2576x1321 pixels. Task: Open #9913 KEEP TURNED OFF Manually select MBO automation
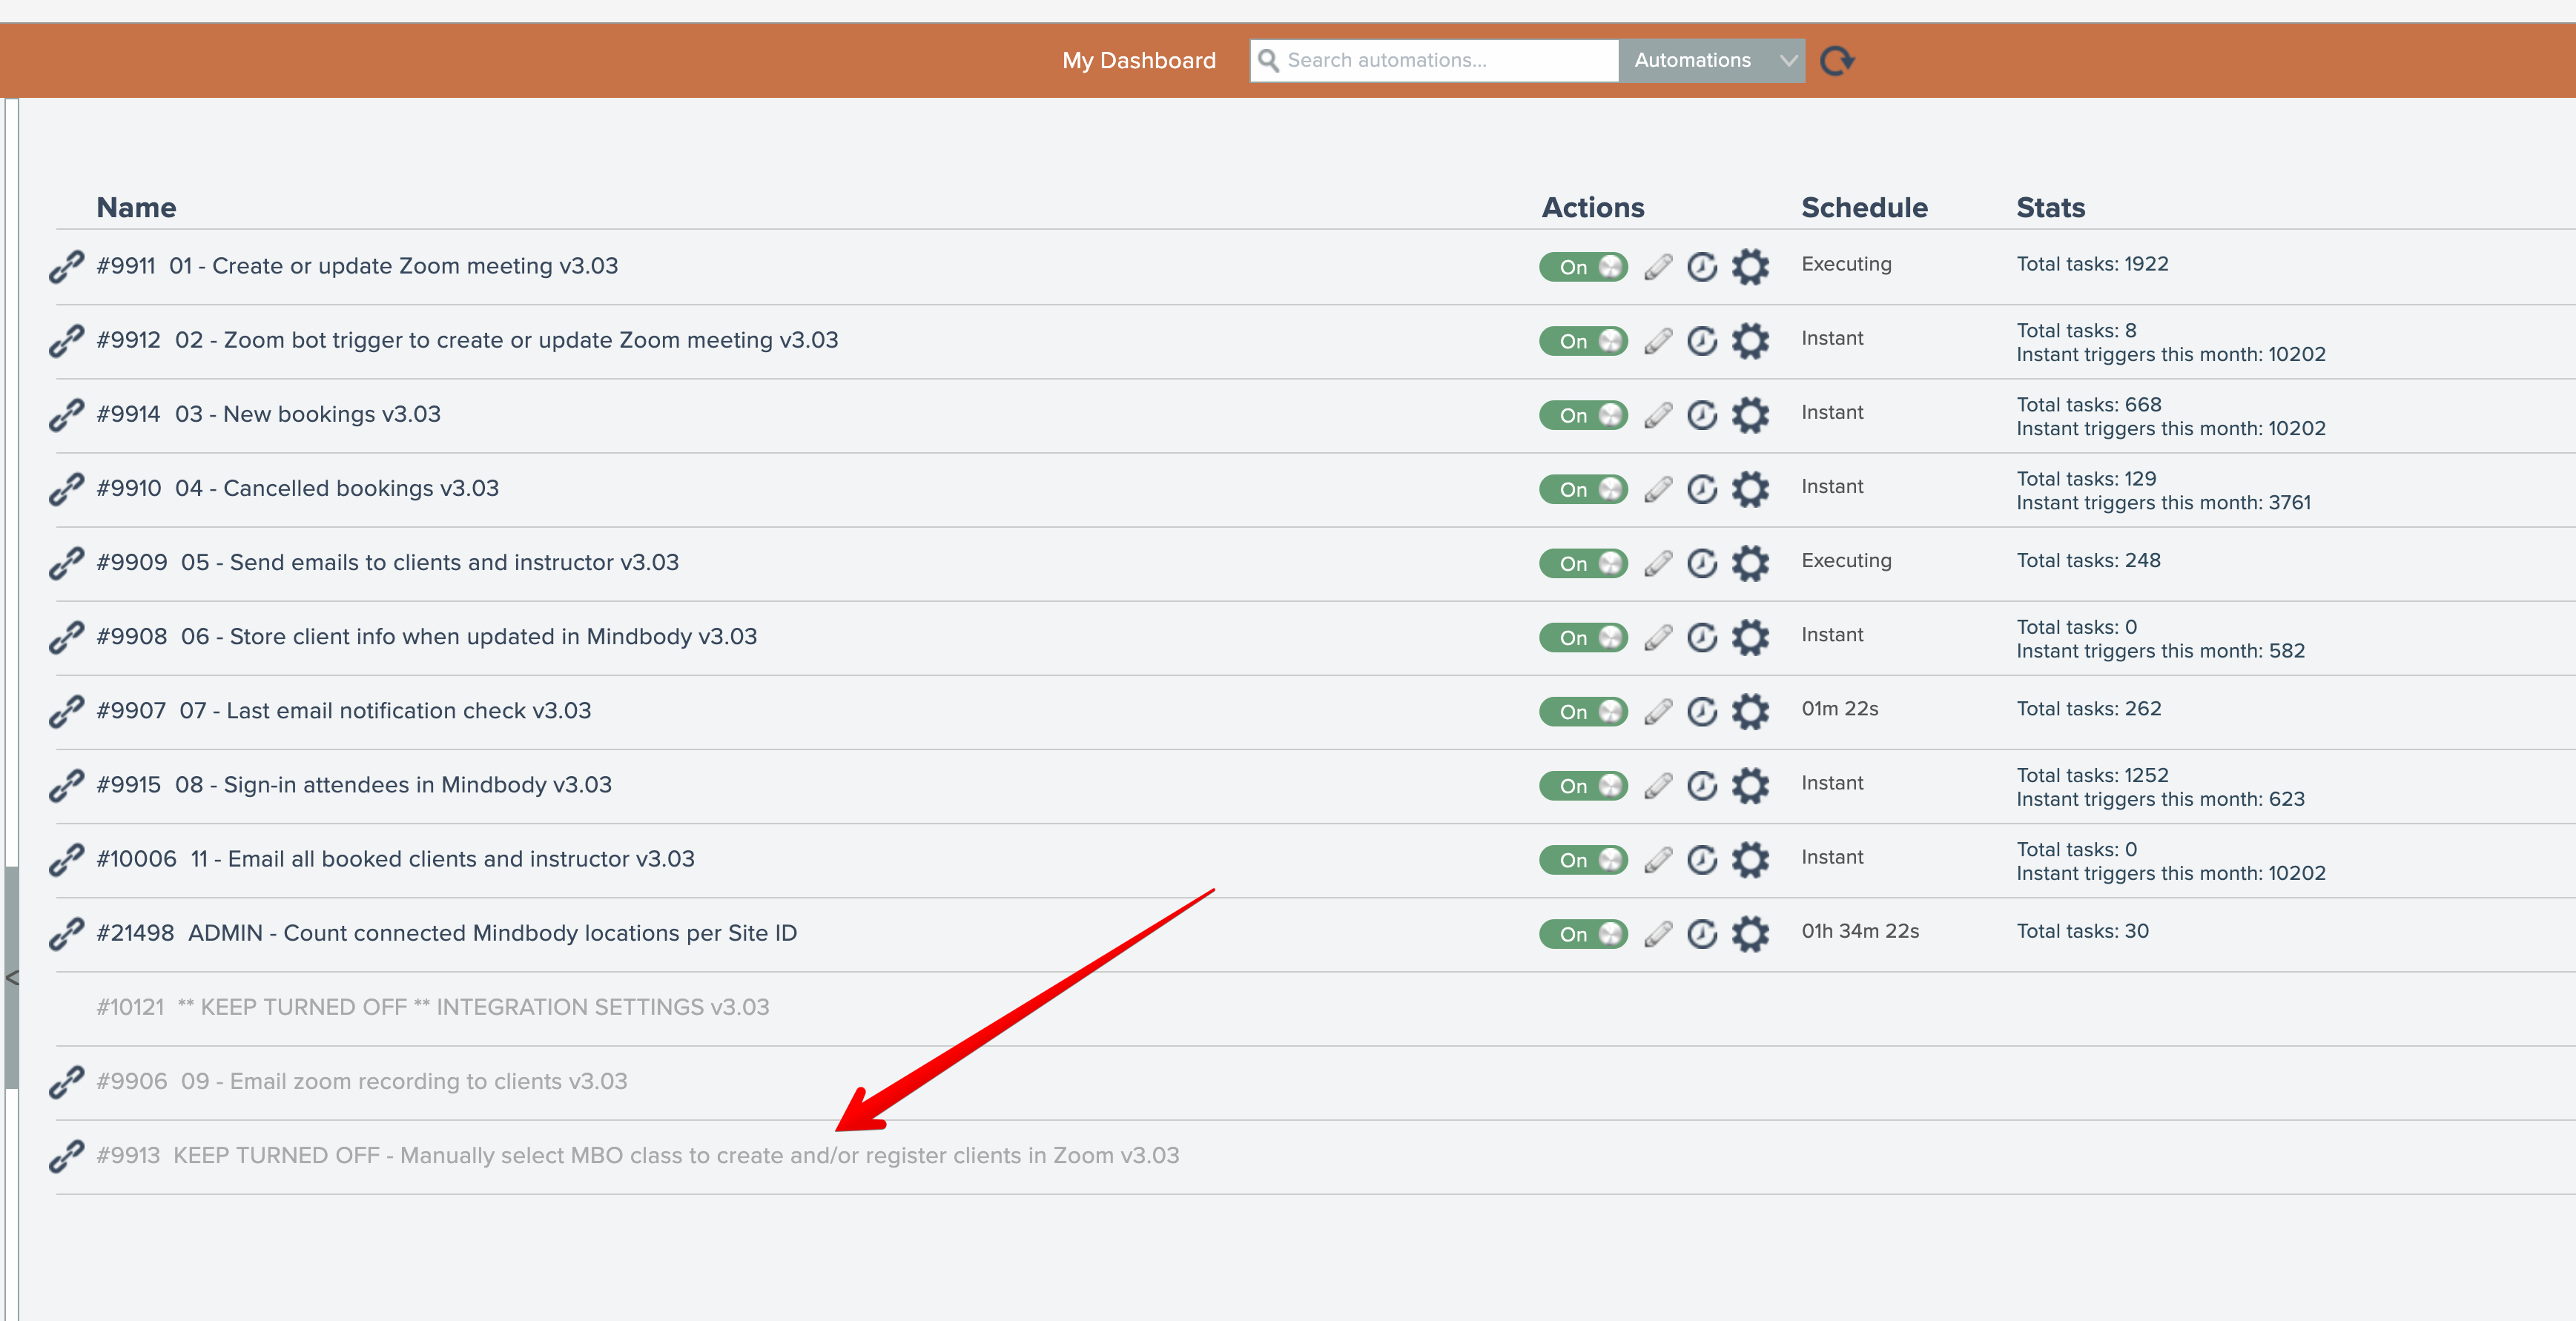click(x=637, y=1156)
